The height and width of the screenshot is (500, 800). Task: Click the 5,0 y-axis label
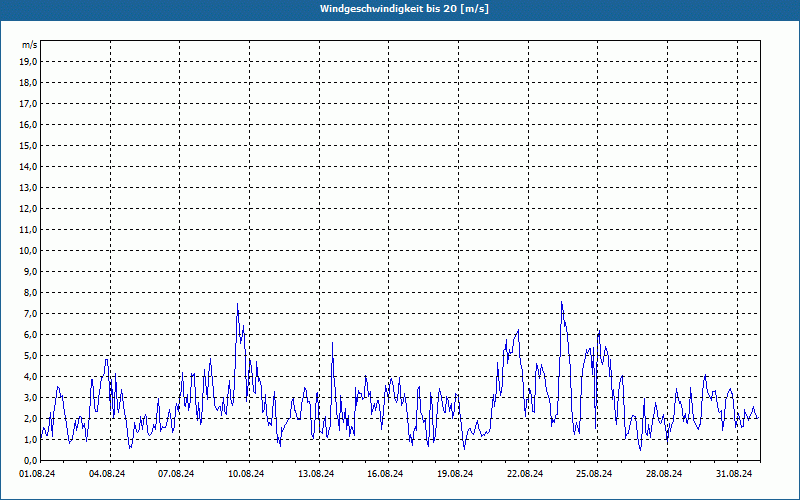tap(30, 355)
